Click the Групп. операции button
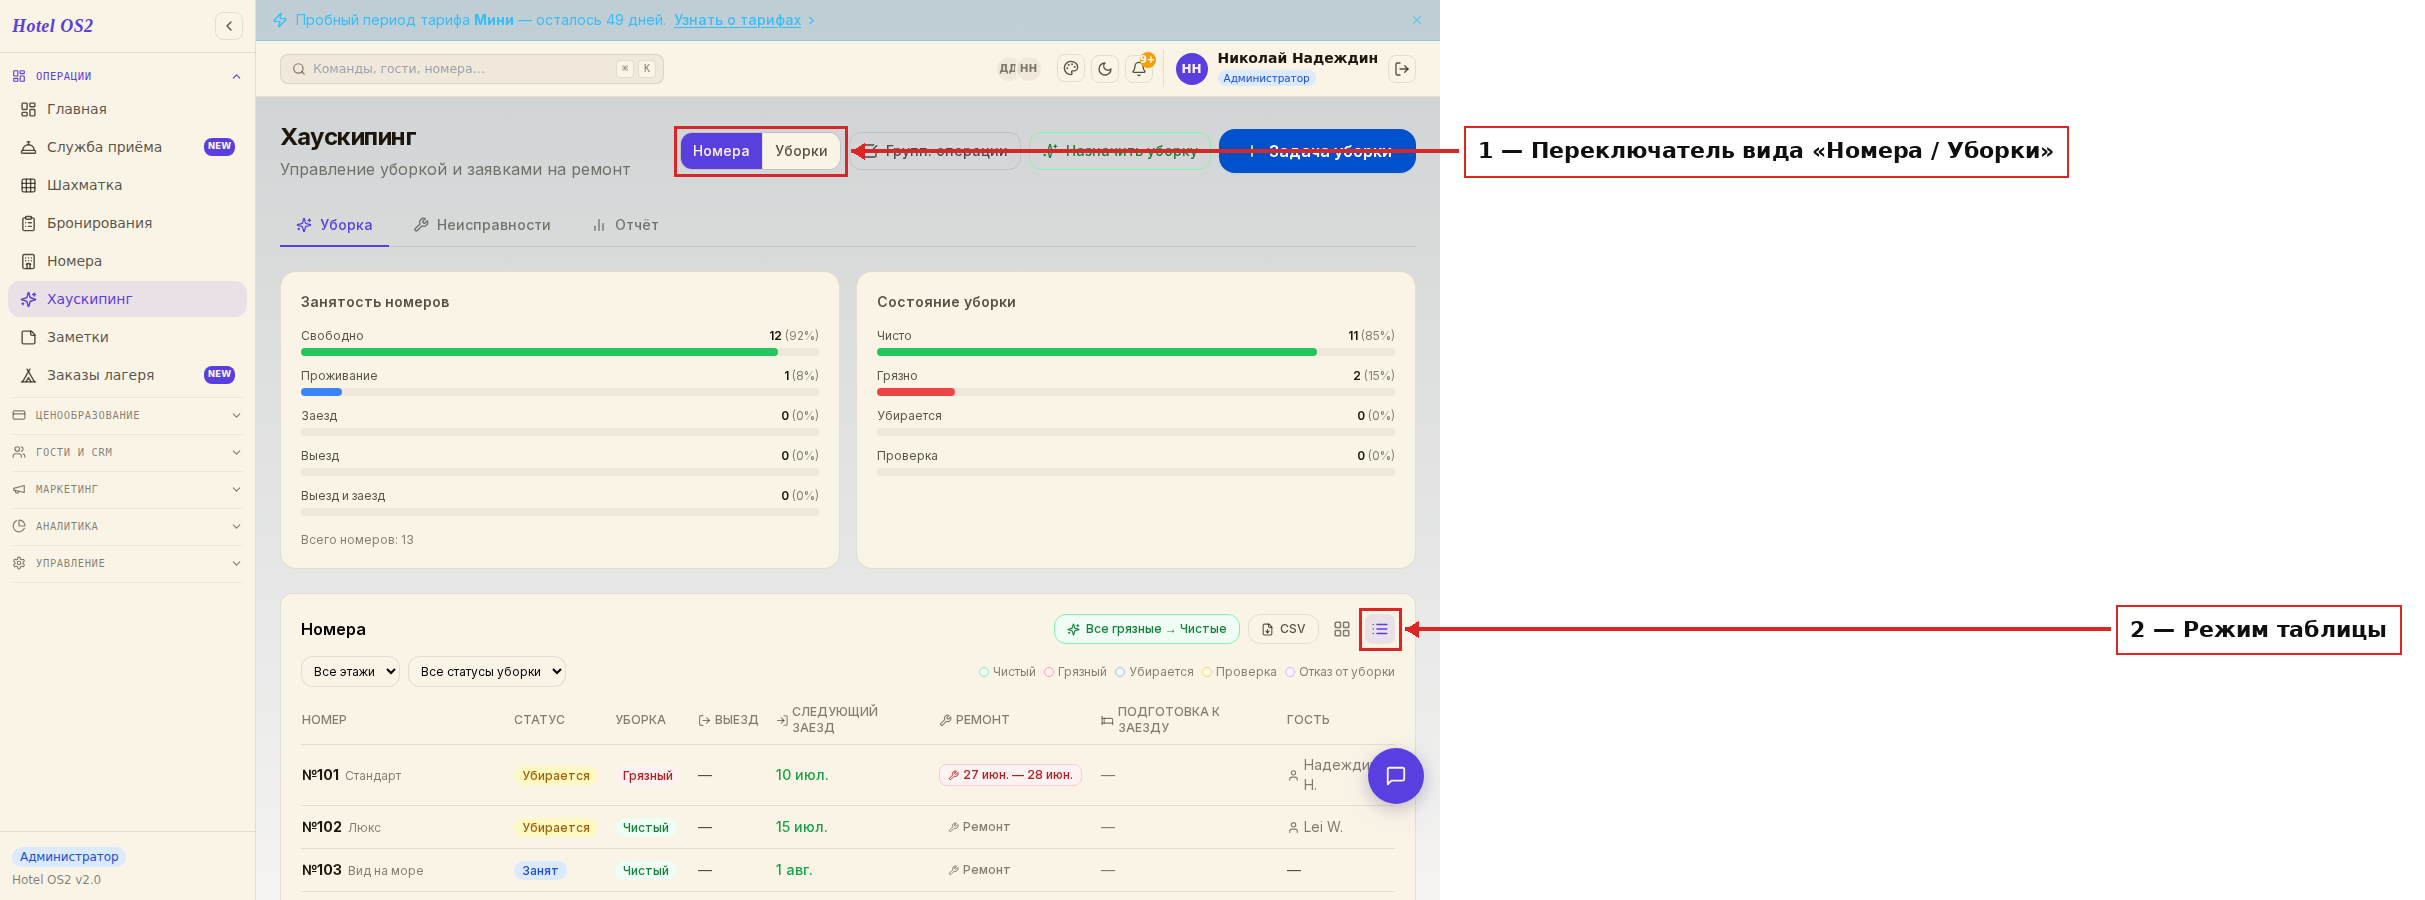The width and height of the screenshot is (2425, 900). (935, 151)
